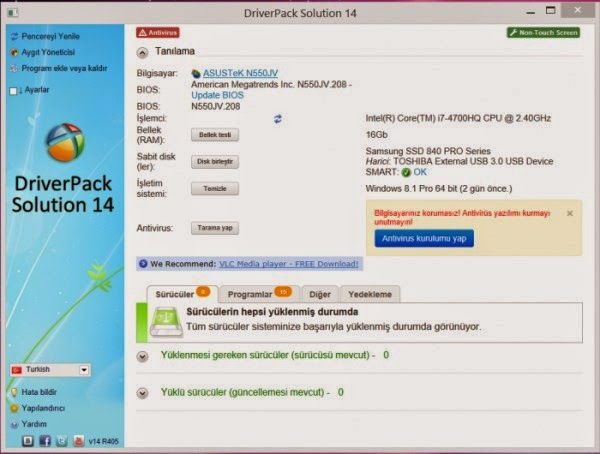
Task: Open the ASUSTeK N550JV link
Action: pyautogui.click(x=240, y=73)
